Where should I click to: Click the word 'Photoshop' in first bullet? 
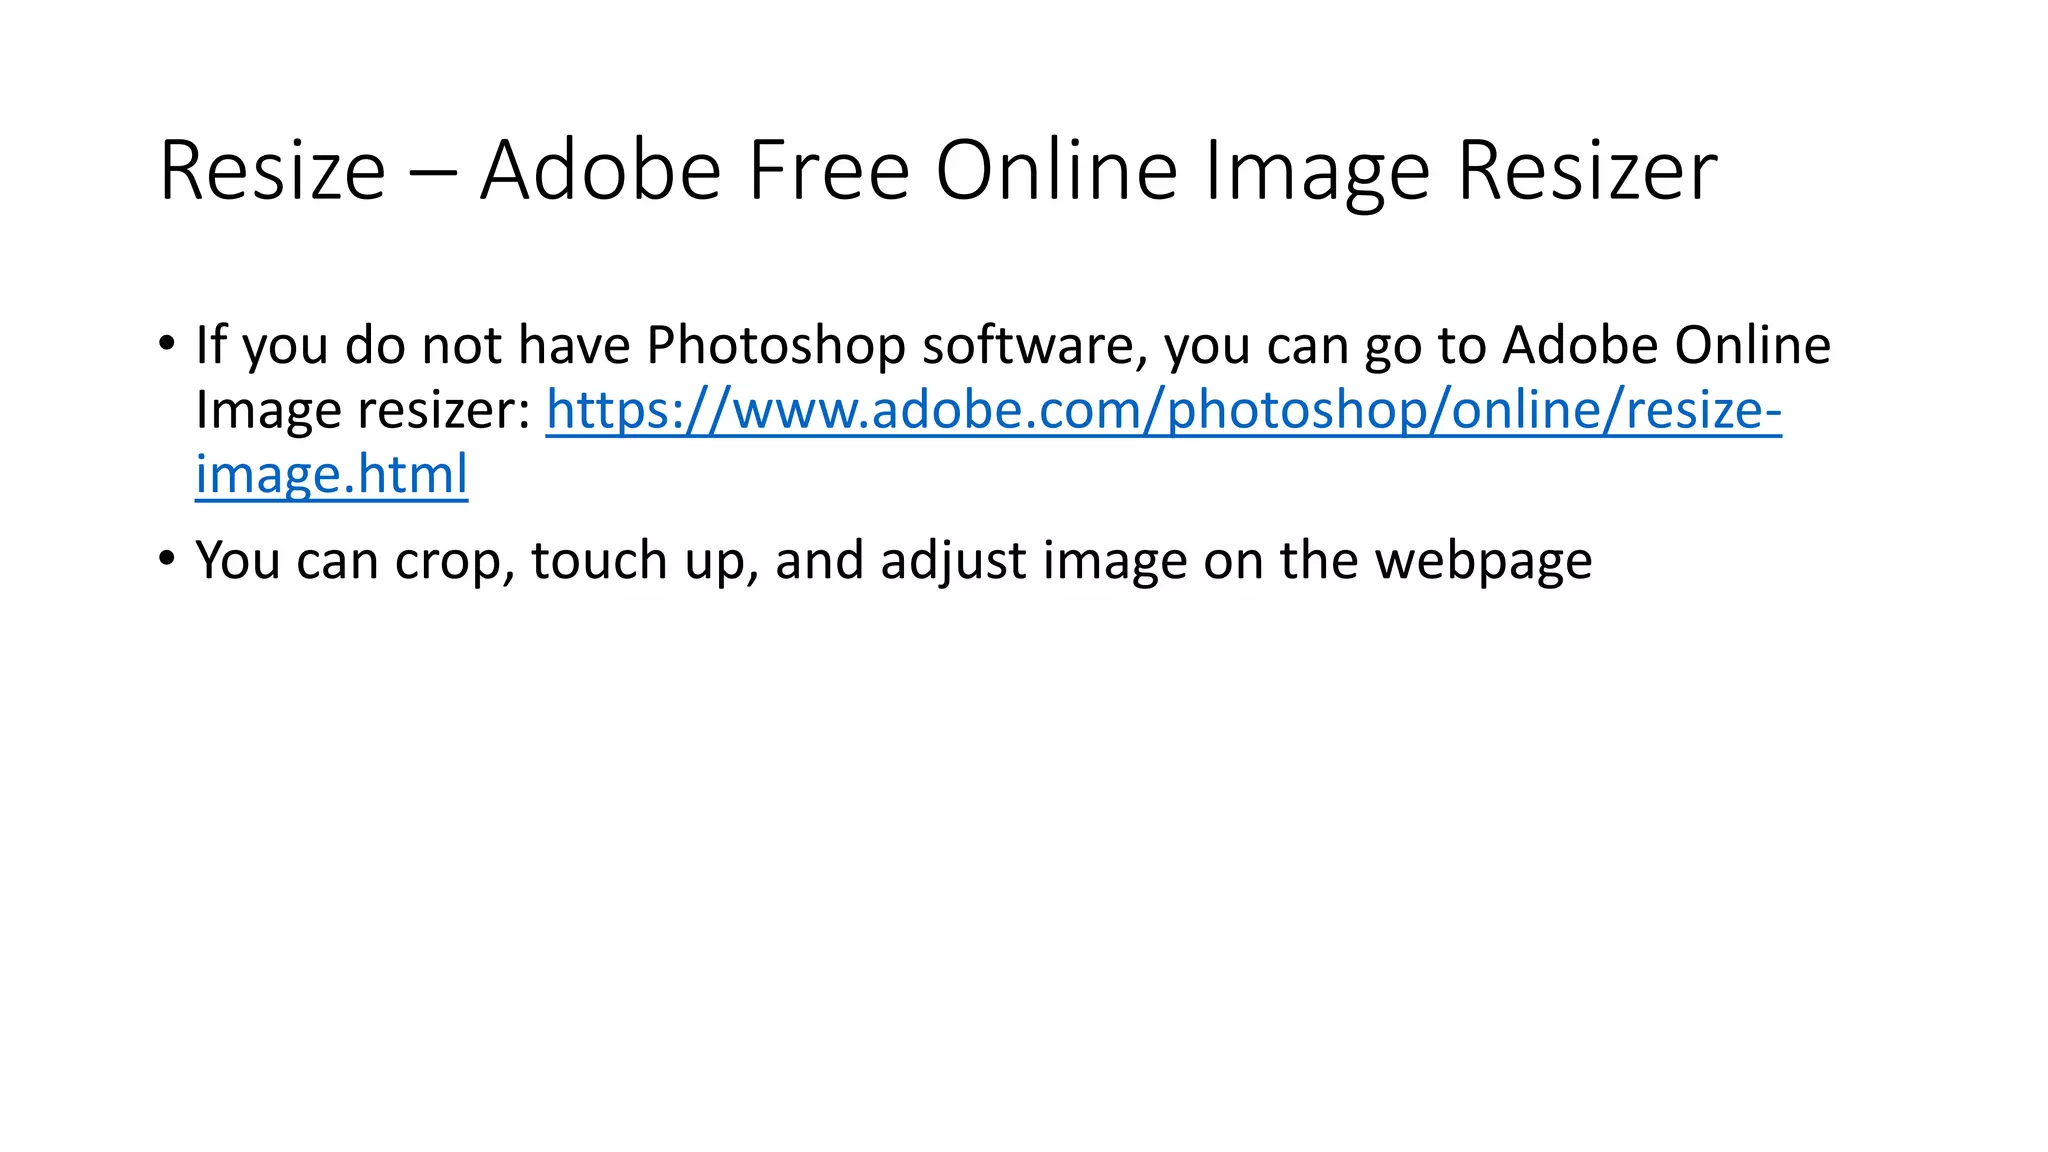click(x=776, y=346)
